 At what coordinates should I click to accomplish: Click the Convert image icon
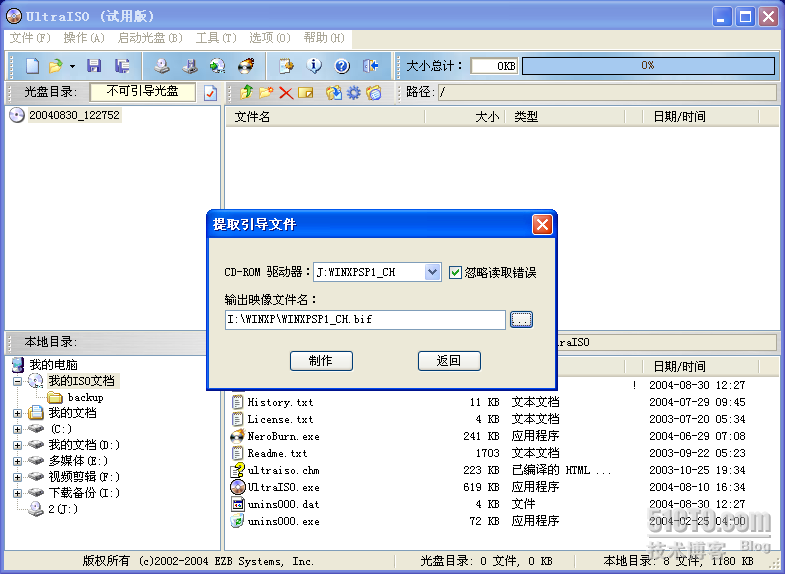point(218,66)
